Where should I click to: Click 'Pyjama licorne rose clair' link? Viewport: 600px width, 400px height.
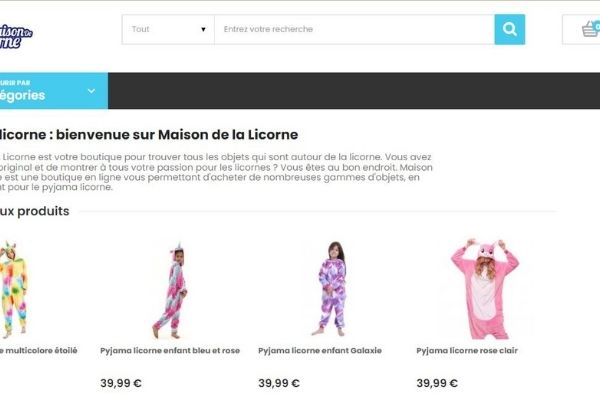[x=467, y=351]
